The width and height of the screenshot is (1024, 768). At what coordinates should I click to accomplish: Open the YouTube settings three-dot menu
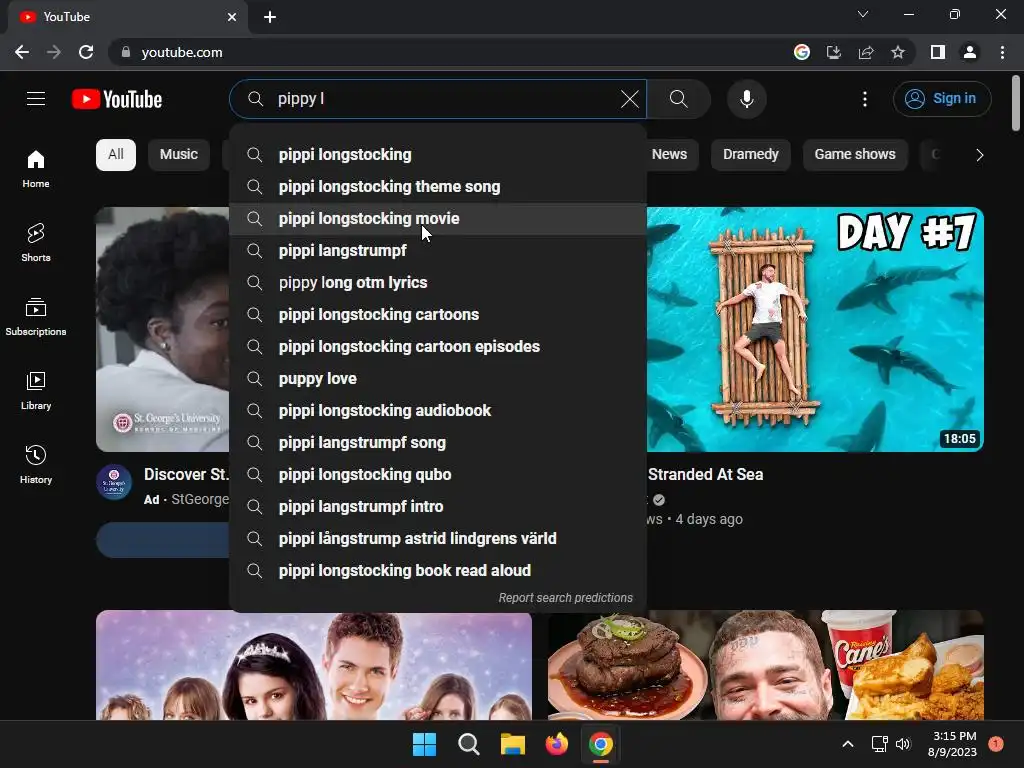coord(865,99)
